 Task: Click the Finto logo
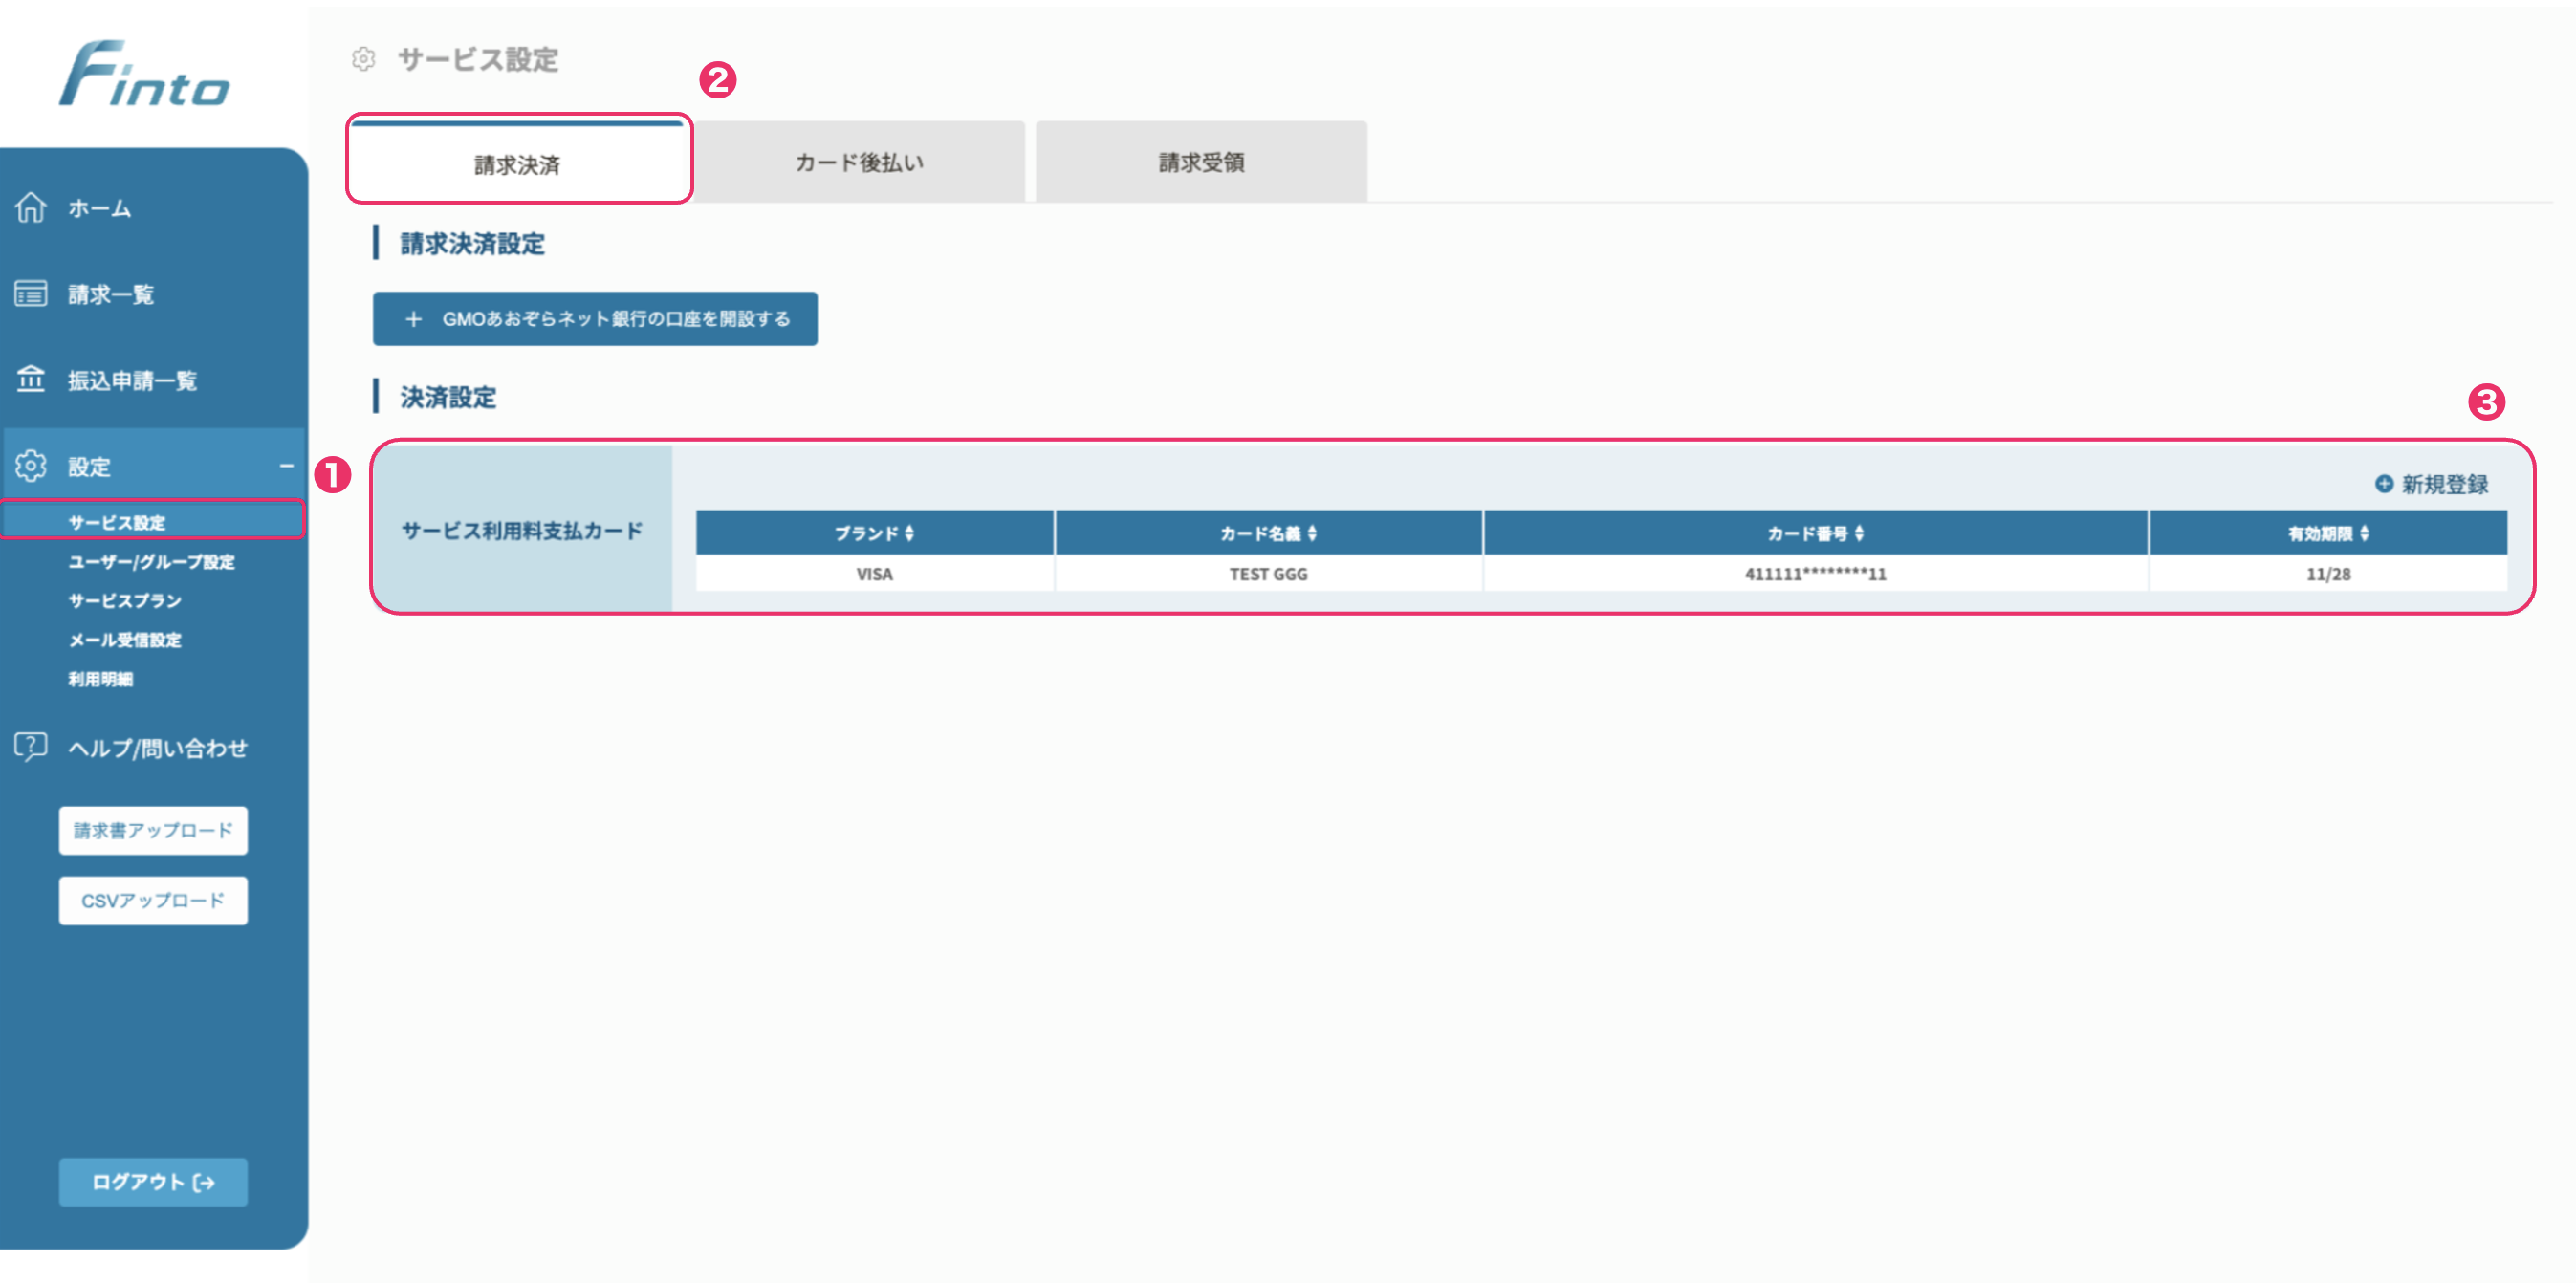tap(145, 75)
